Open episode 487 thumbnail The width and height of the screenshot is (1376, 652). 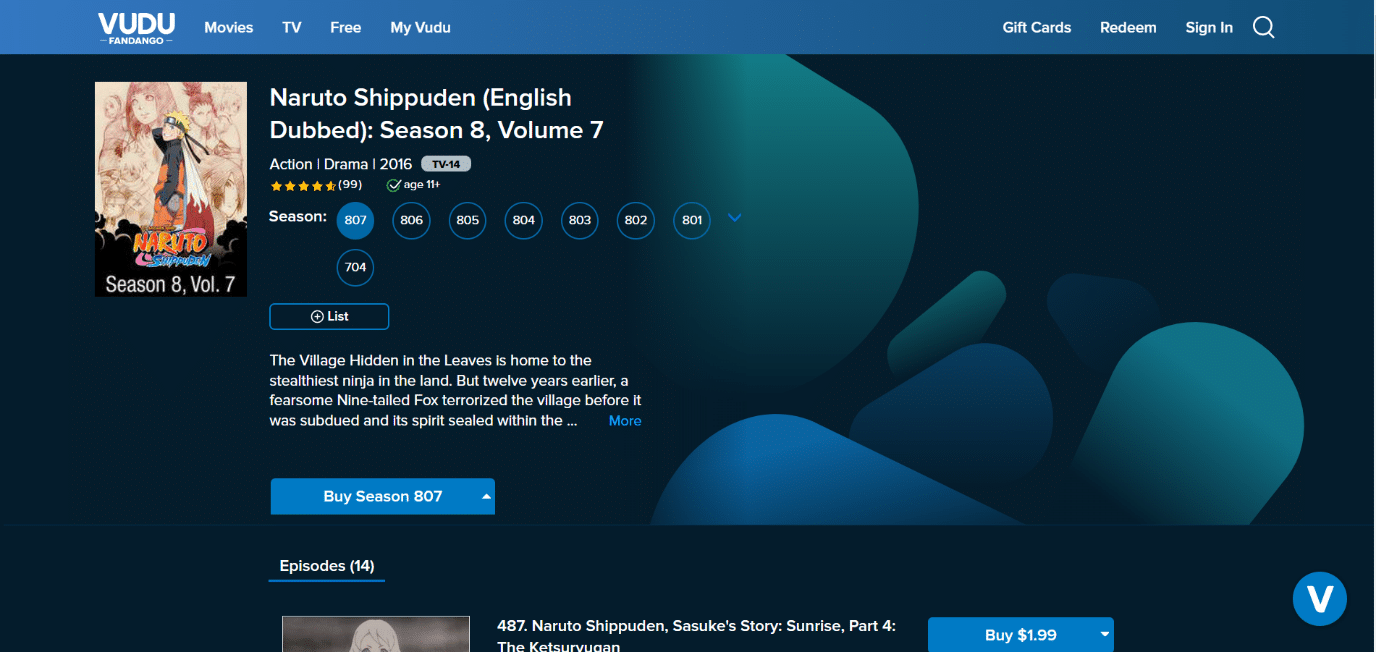376,634
